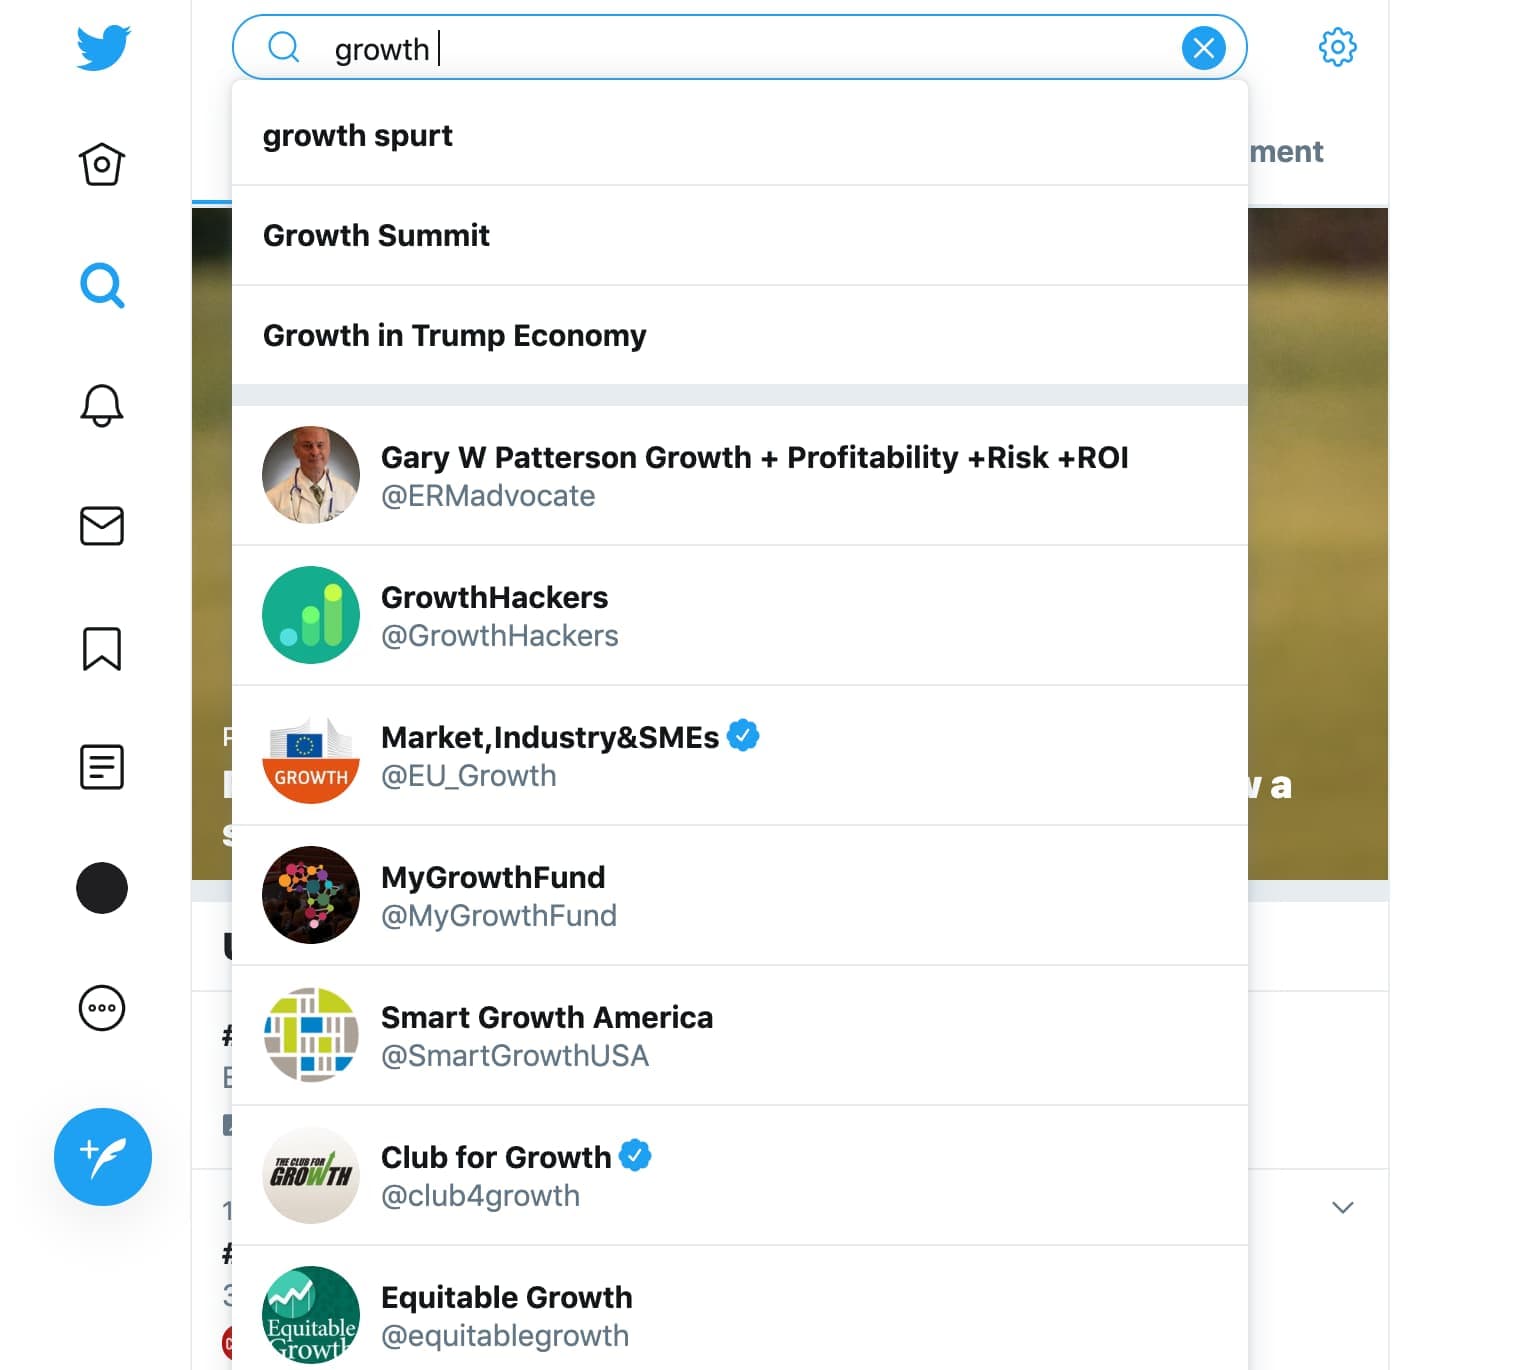
Task: Clear the search field with the X
Action: tap(1204, 47)
